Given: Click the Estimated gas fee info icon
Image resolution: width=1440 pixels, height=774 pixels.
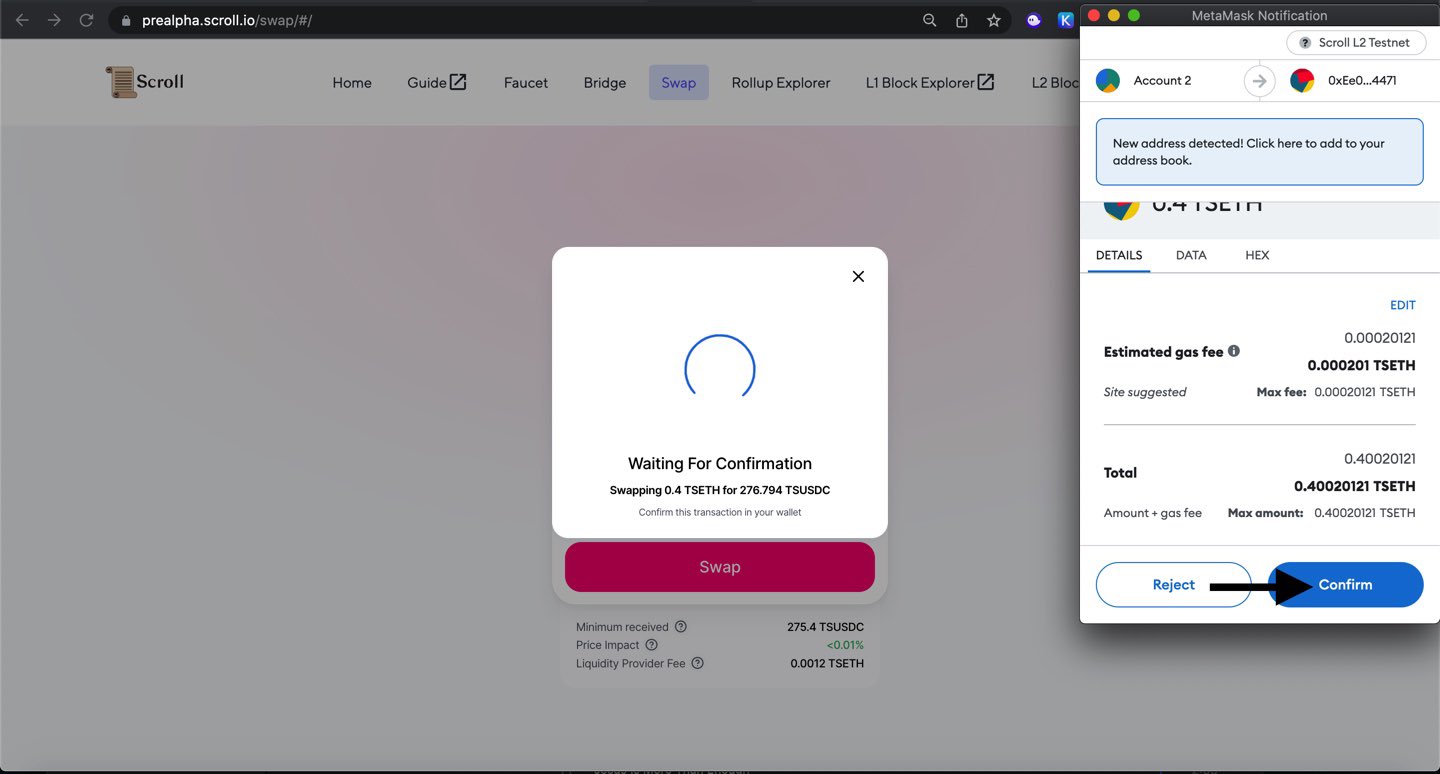Looking at the screenshot, I should [x=1234, y=351].
